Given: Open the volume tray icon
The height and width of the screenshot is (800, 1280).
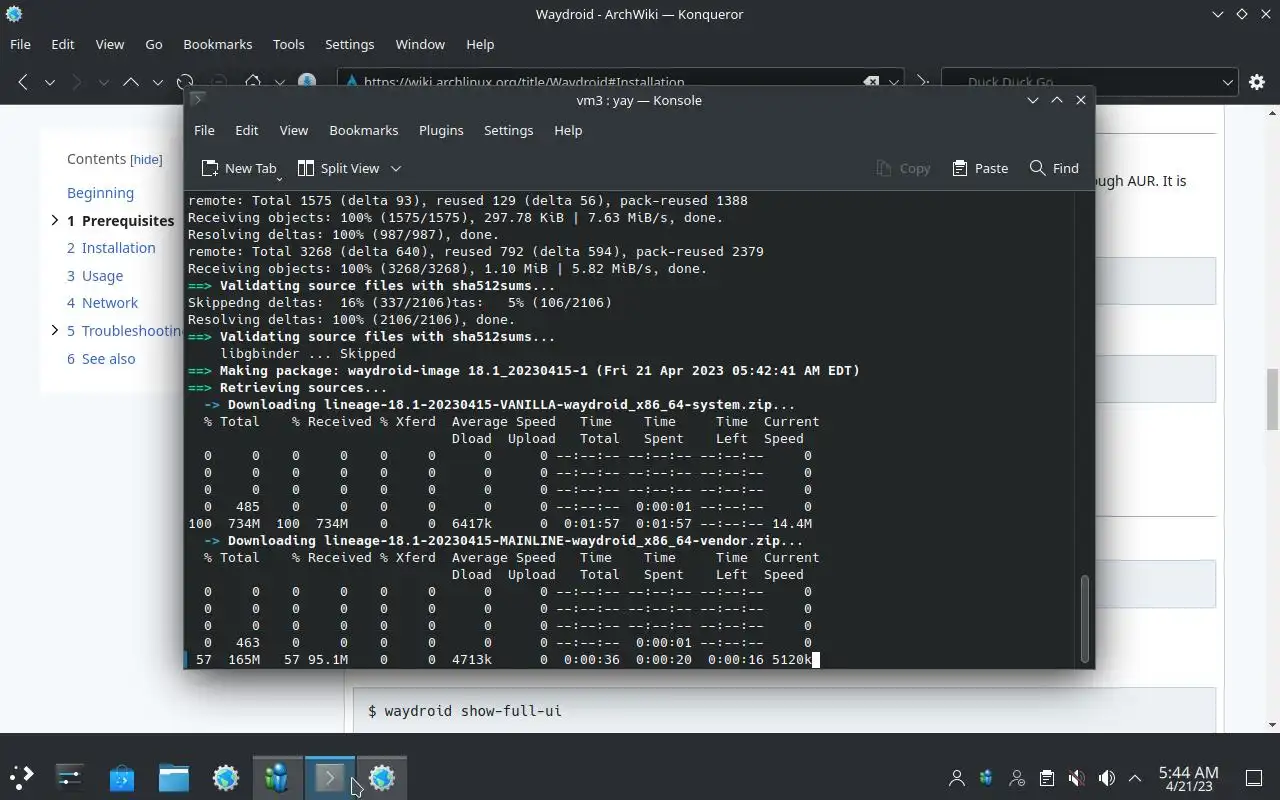Looking at the screenshot, I should pyautogui.click(x=1106, y=778).
